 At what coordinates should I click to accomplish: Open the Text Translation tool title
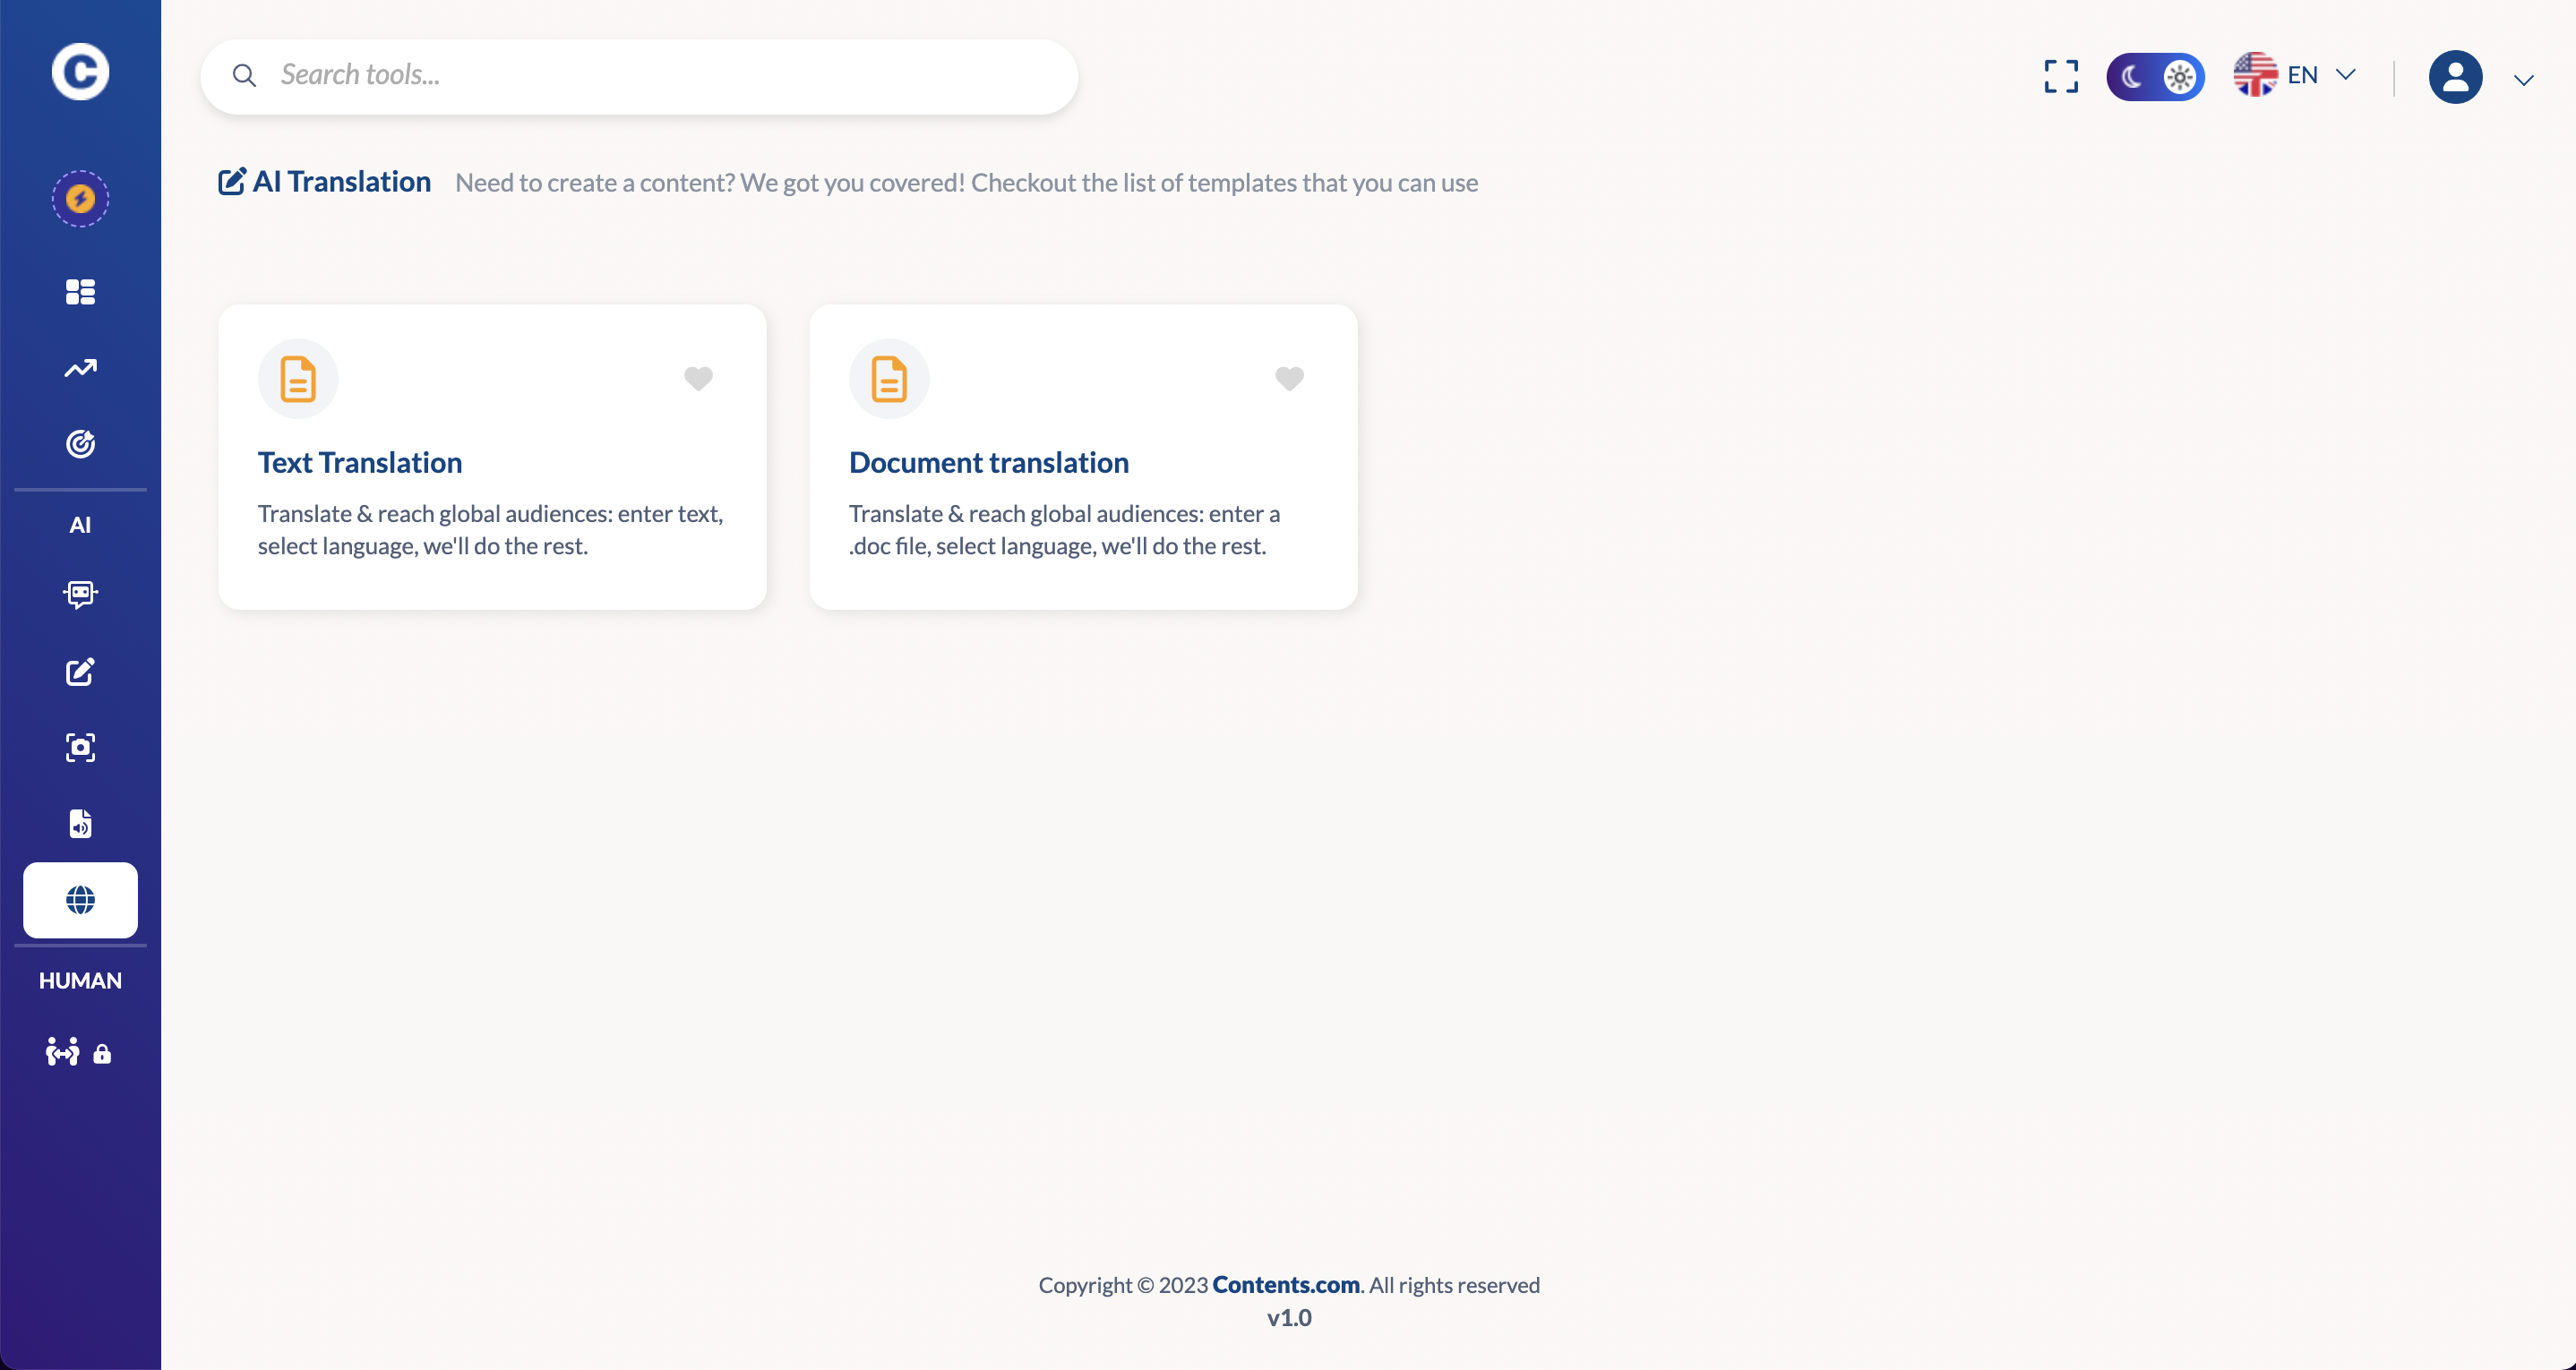point(360,462)
